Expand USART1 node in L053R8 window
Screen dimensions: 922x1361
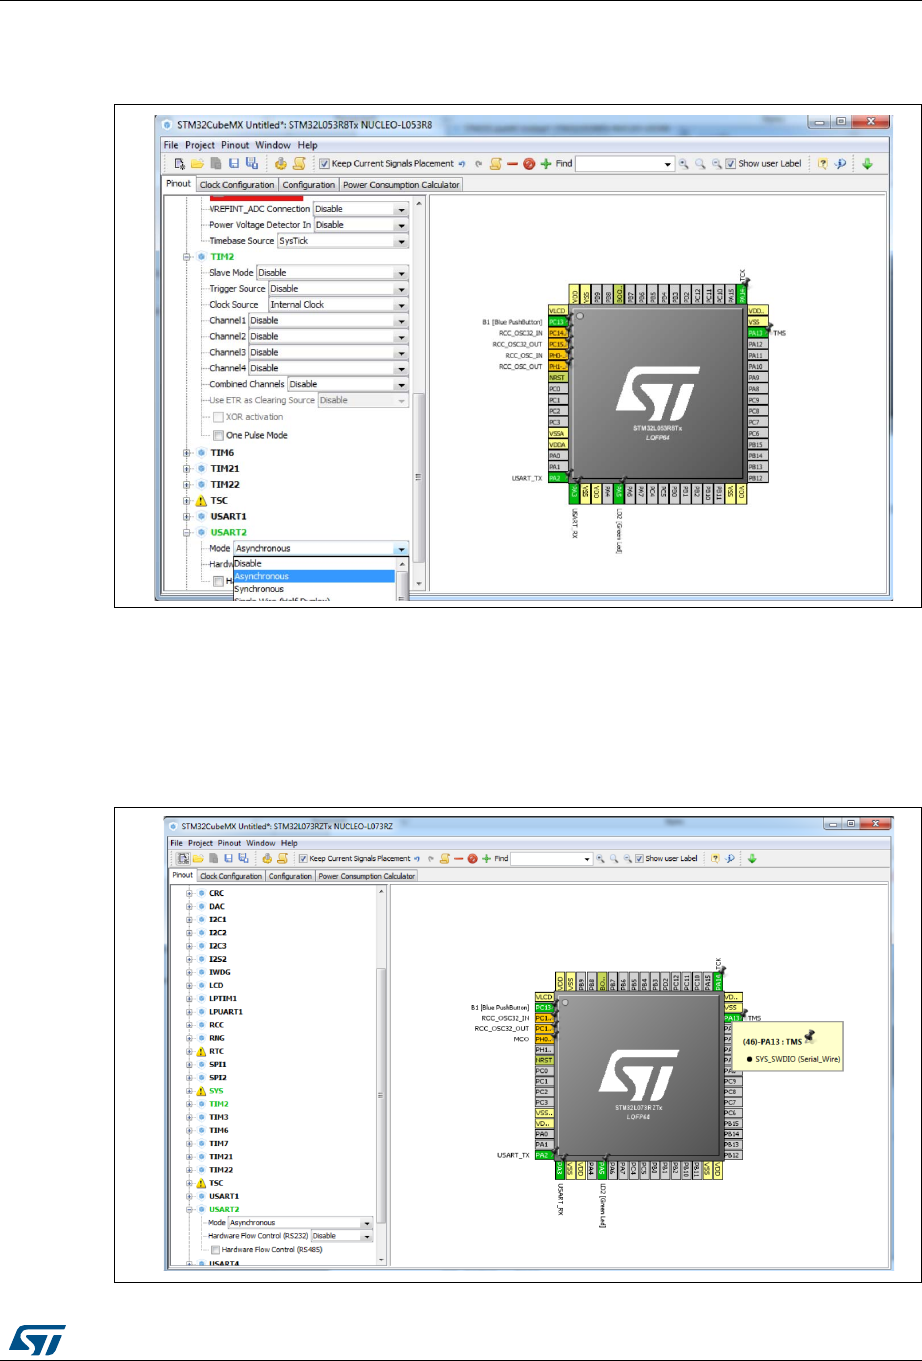click(x=187, y=516)
